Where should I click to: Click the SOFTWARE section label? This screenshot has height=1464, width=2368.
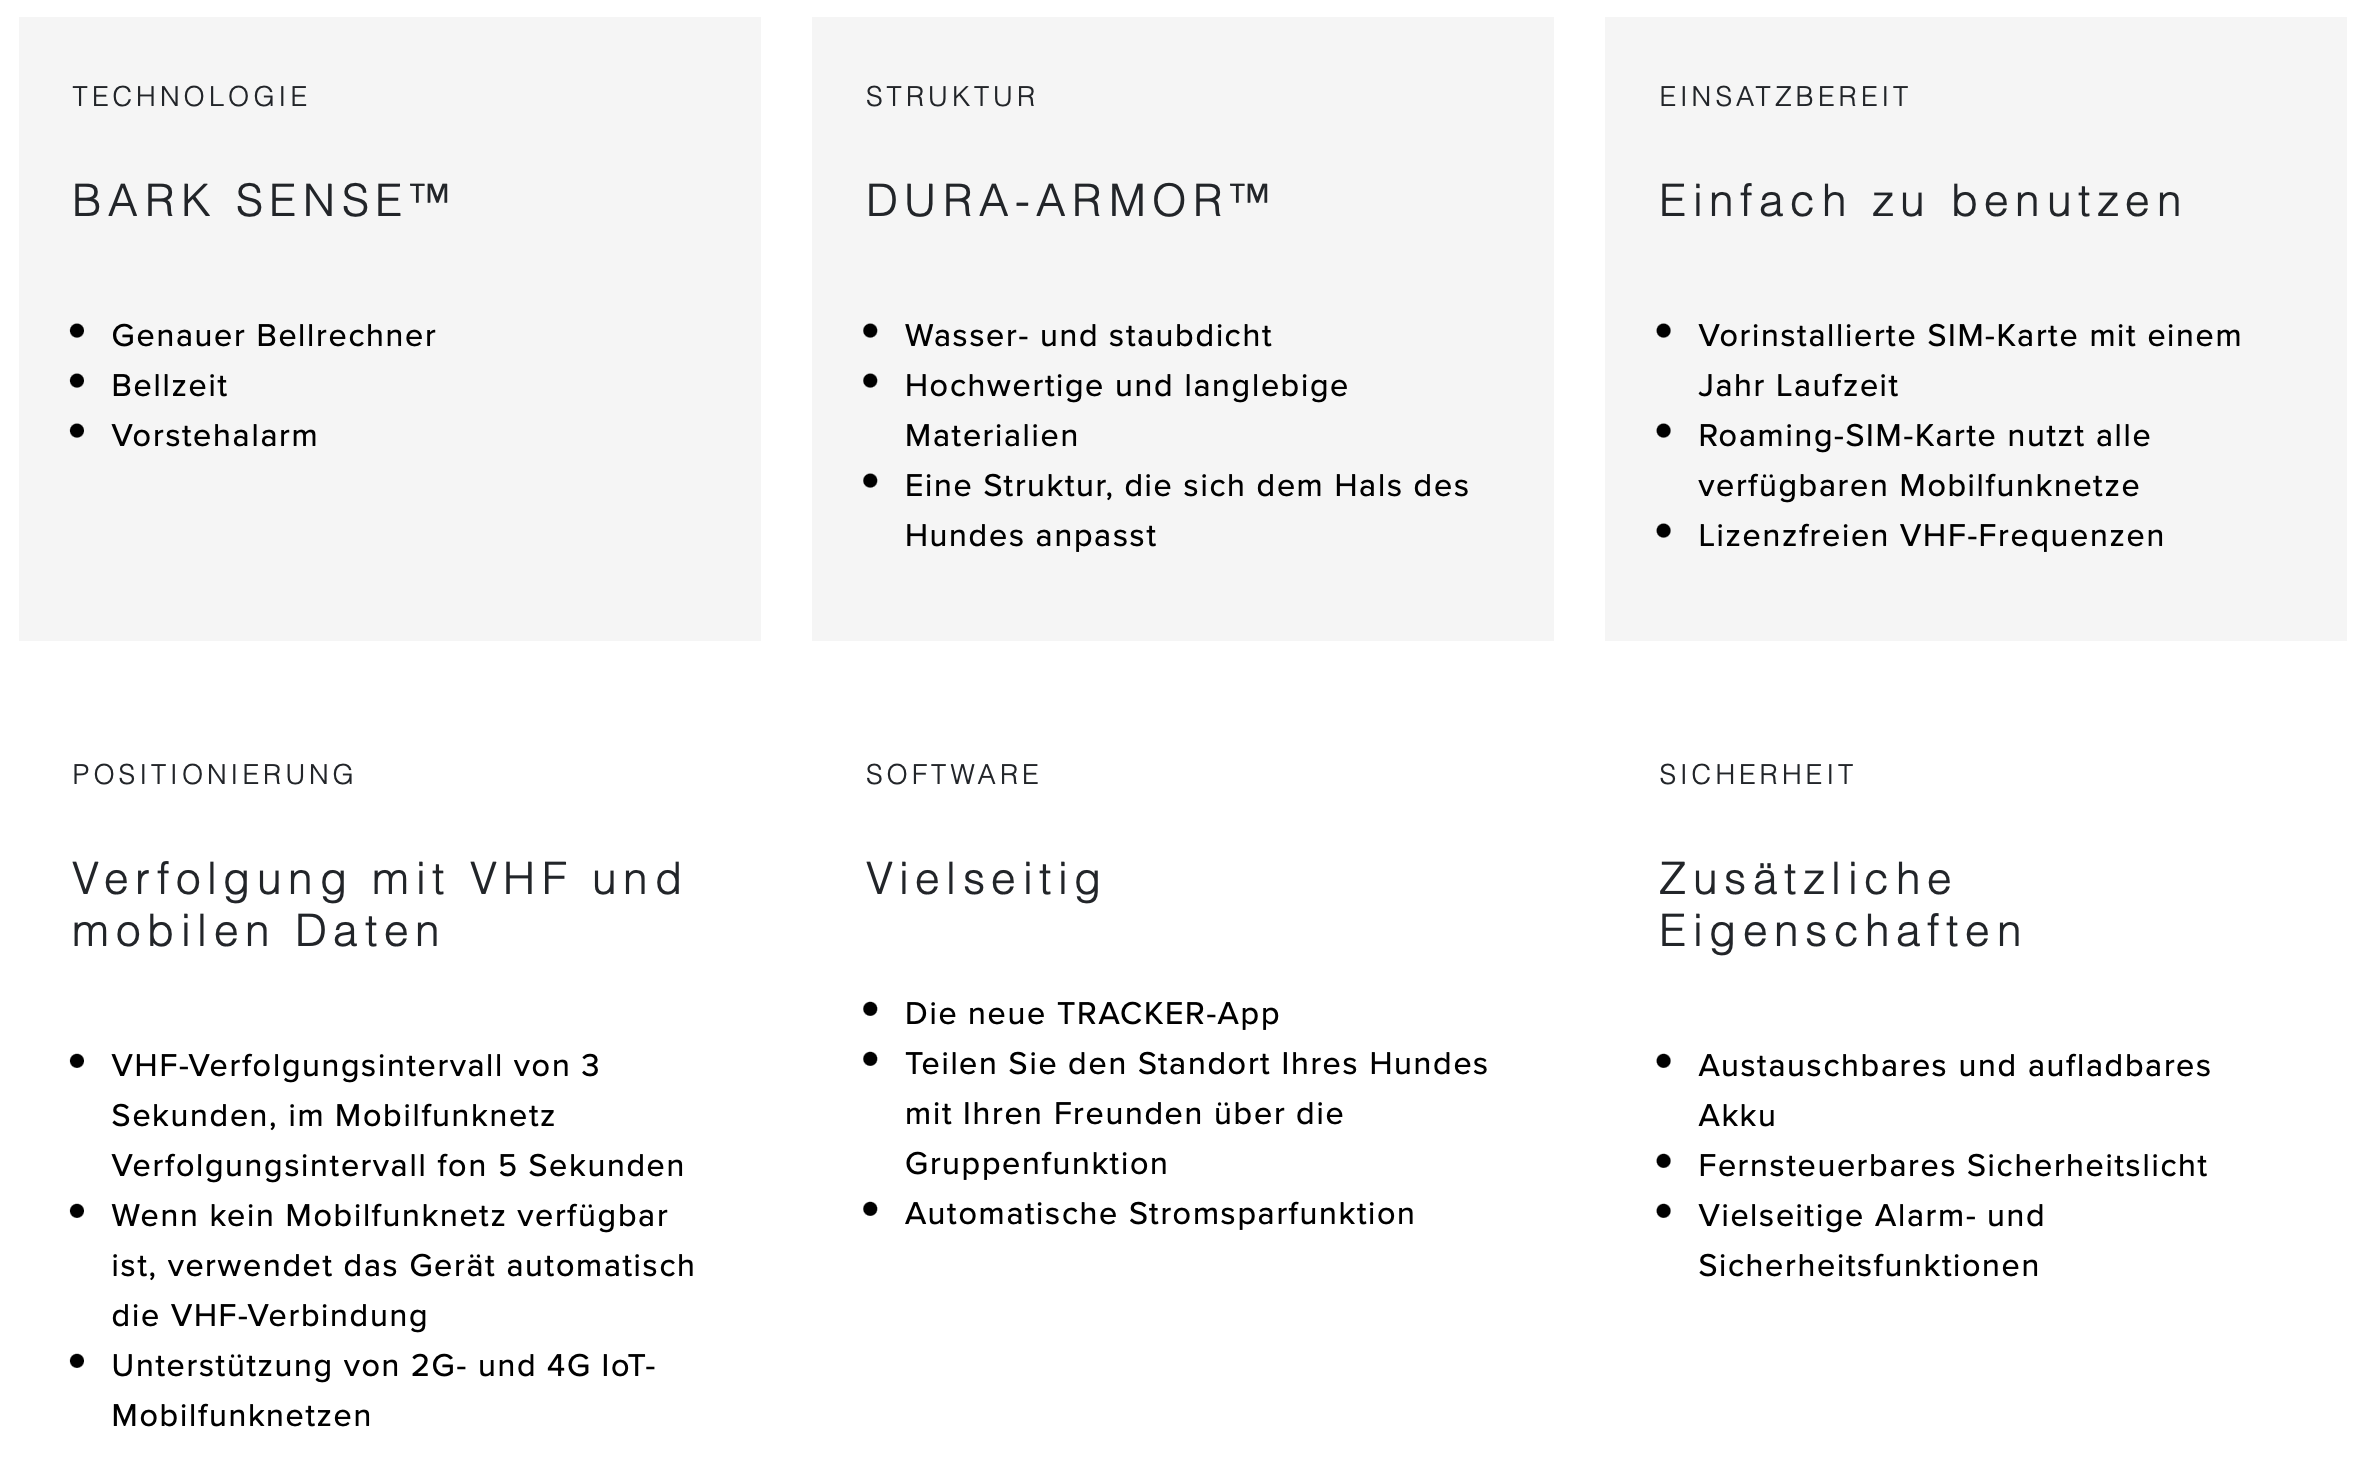coord(953,775)
